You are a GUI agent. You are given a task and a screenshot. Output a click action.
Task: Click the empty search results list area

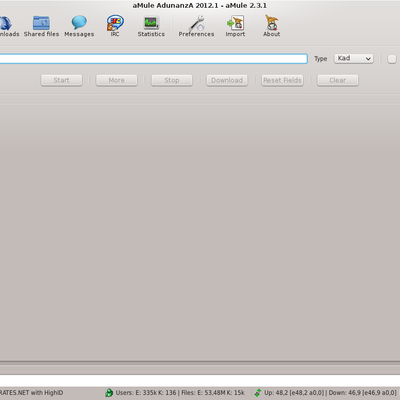click(x=200, y=233)
